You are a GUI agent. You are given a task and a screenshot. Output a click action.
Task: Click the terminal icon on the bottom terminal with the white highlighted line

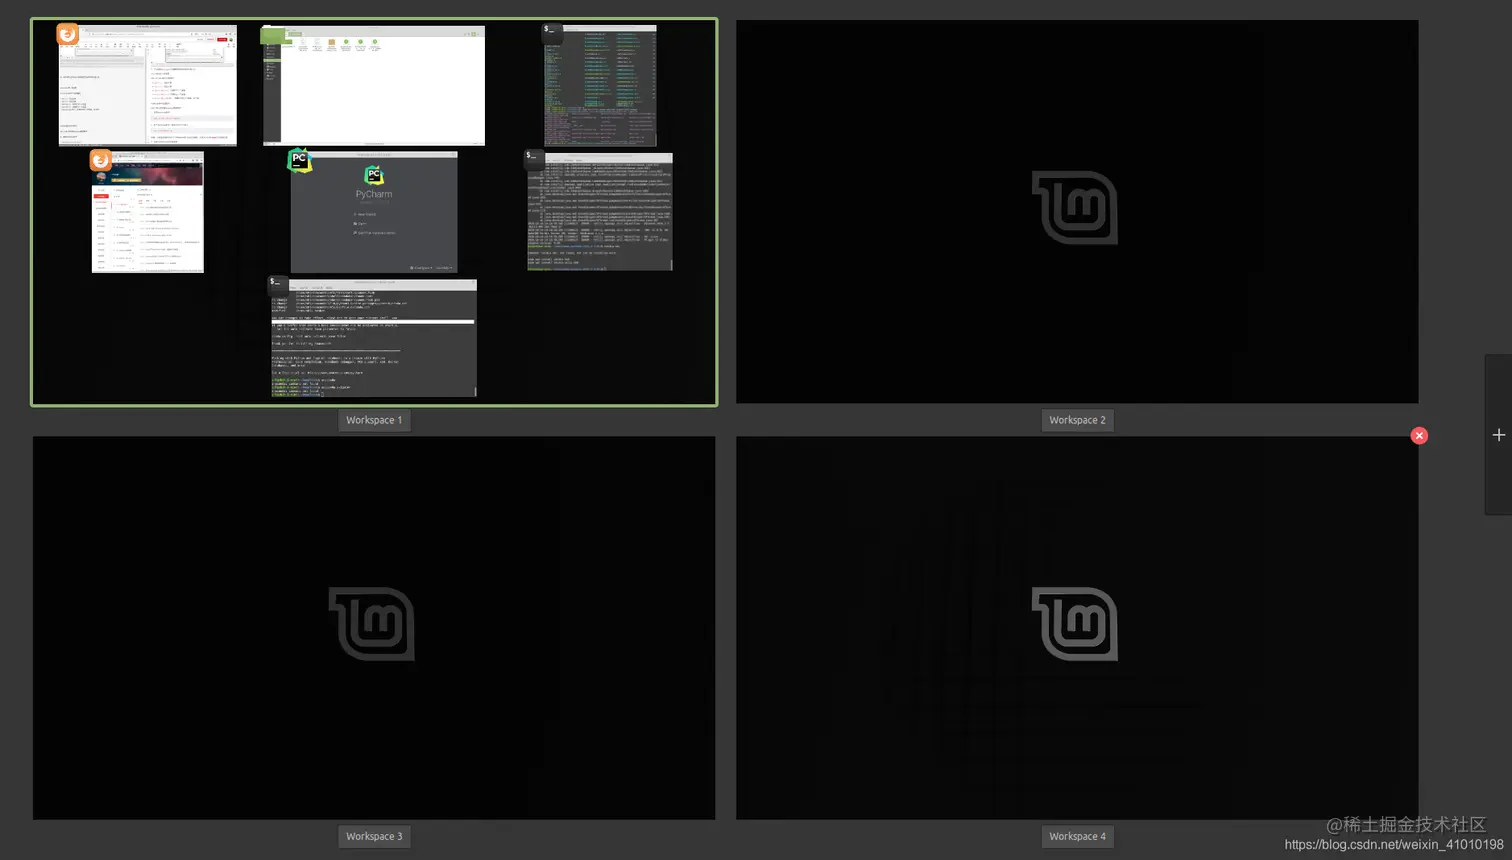[278, 285]
